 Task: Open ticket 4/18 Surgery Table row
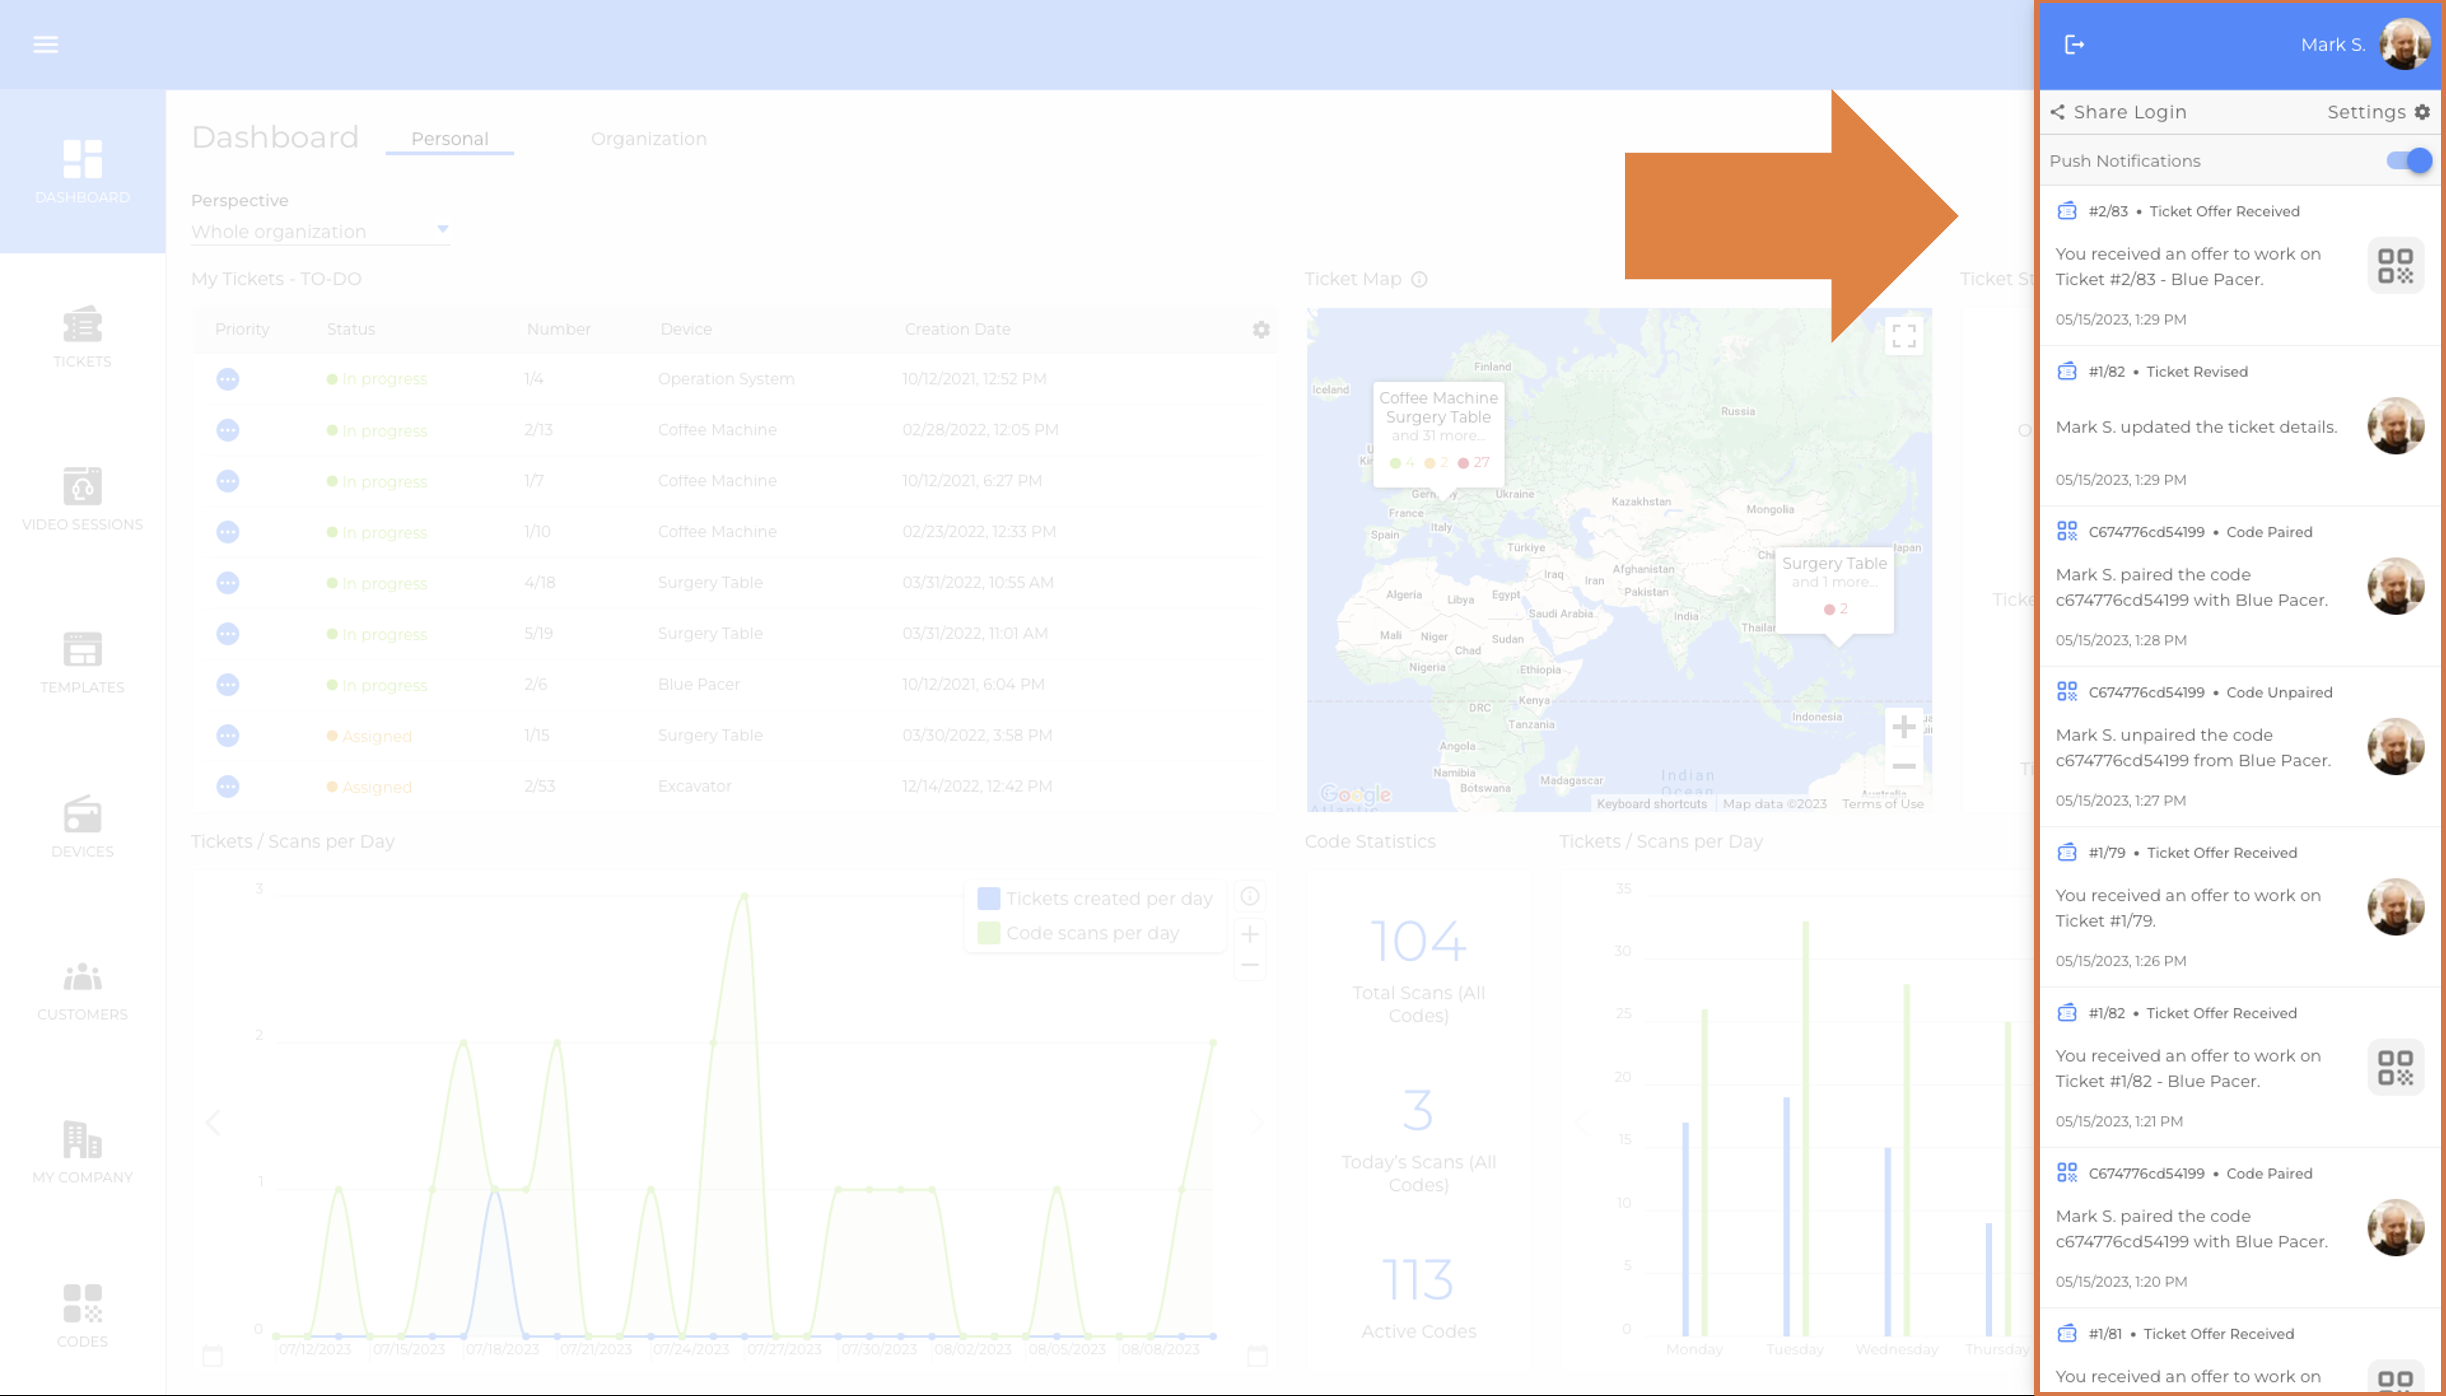735,583
